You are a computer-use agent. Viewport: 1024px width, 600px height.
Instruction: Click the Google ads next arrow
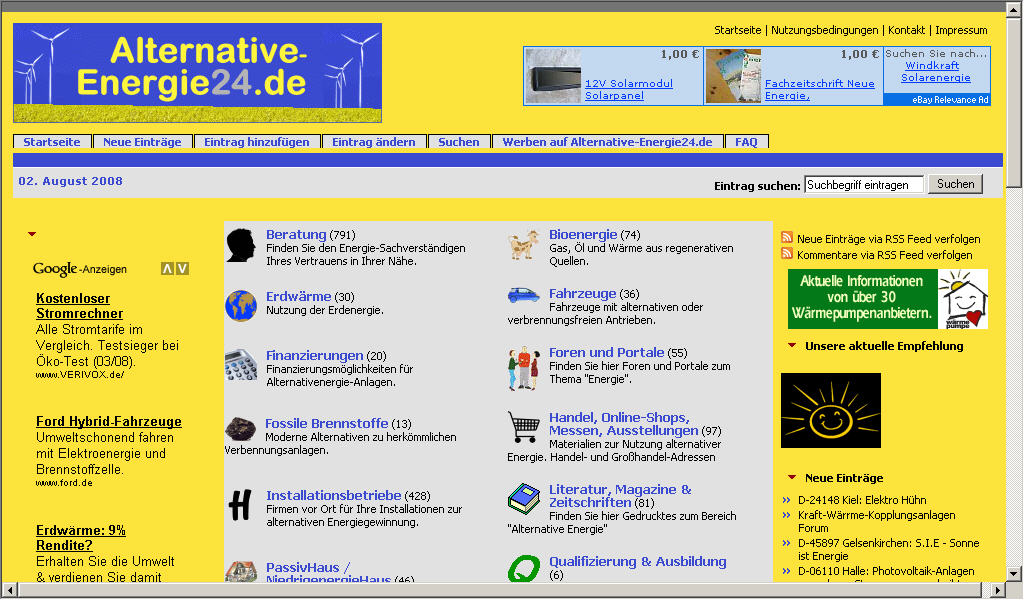(182, 268)
